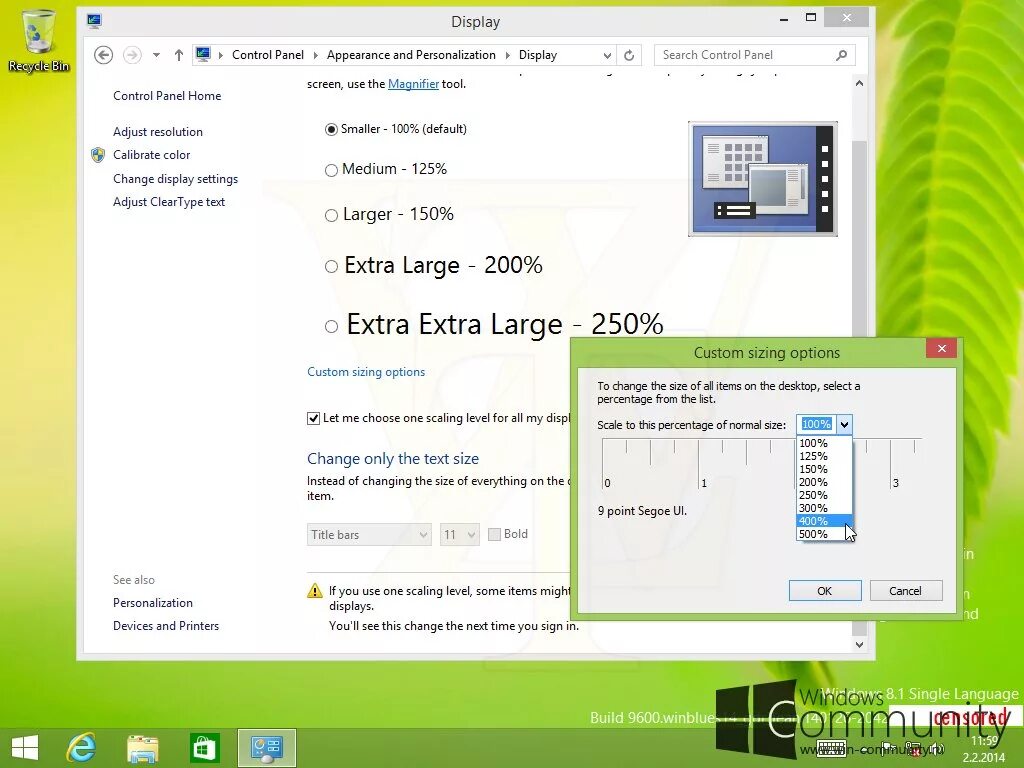
Task: Select Appearance and Personalization breadcrumb
Action: [411, 55]
